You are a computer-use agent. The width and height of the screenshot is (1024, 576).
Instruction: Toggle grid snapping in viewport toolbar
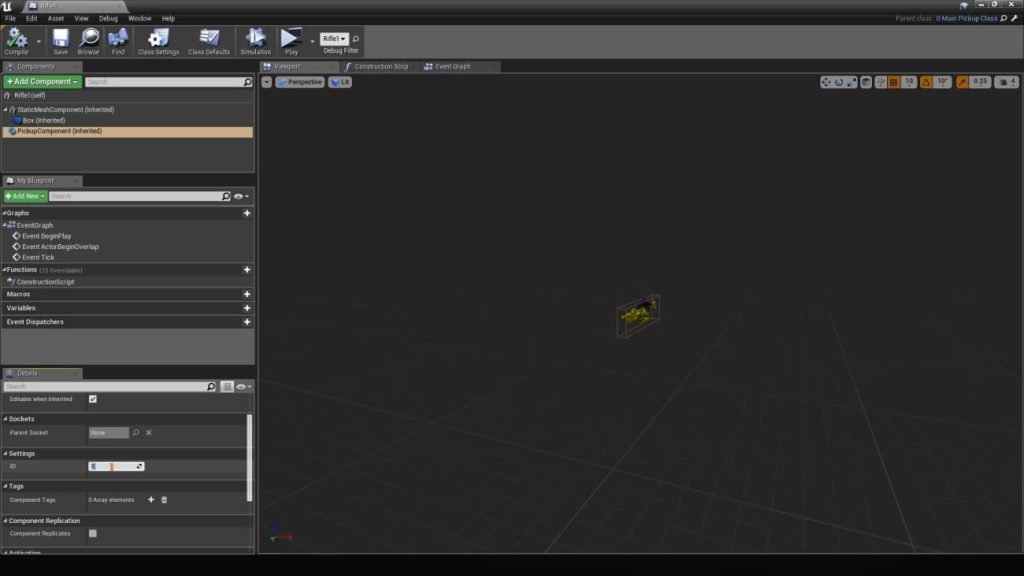[x=894, y=82]
